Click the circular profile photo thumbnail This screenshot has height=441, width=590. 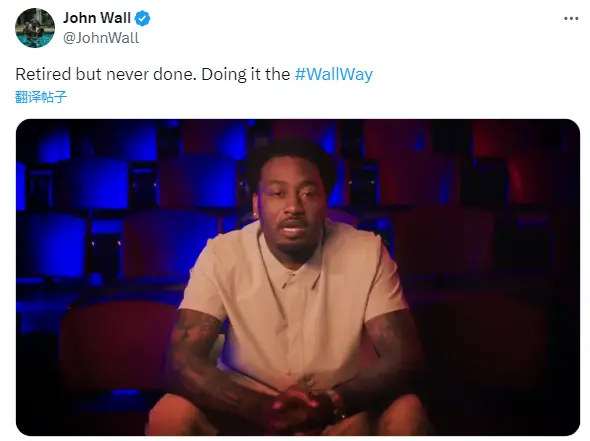(35, 28)
